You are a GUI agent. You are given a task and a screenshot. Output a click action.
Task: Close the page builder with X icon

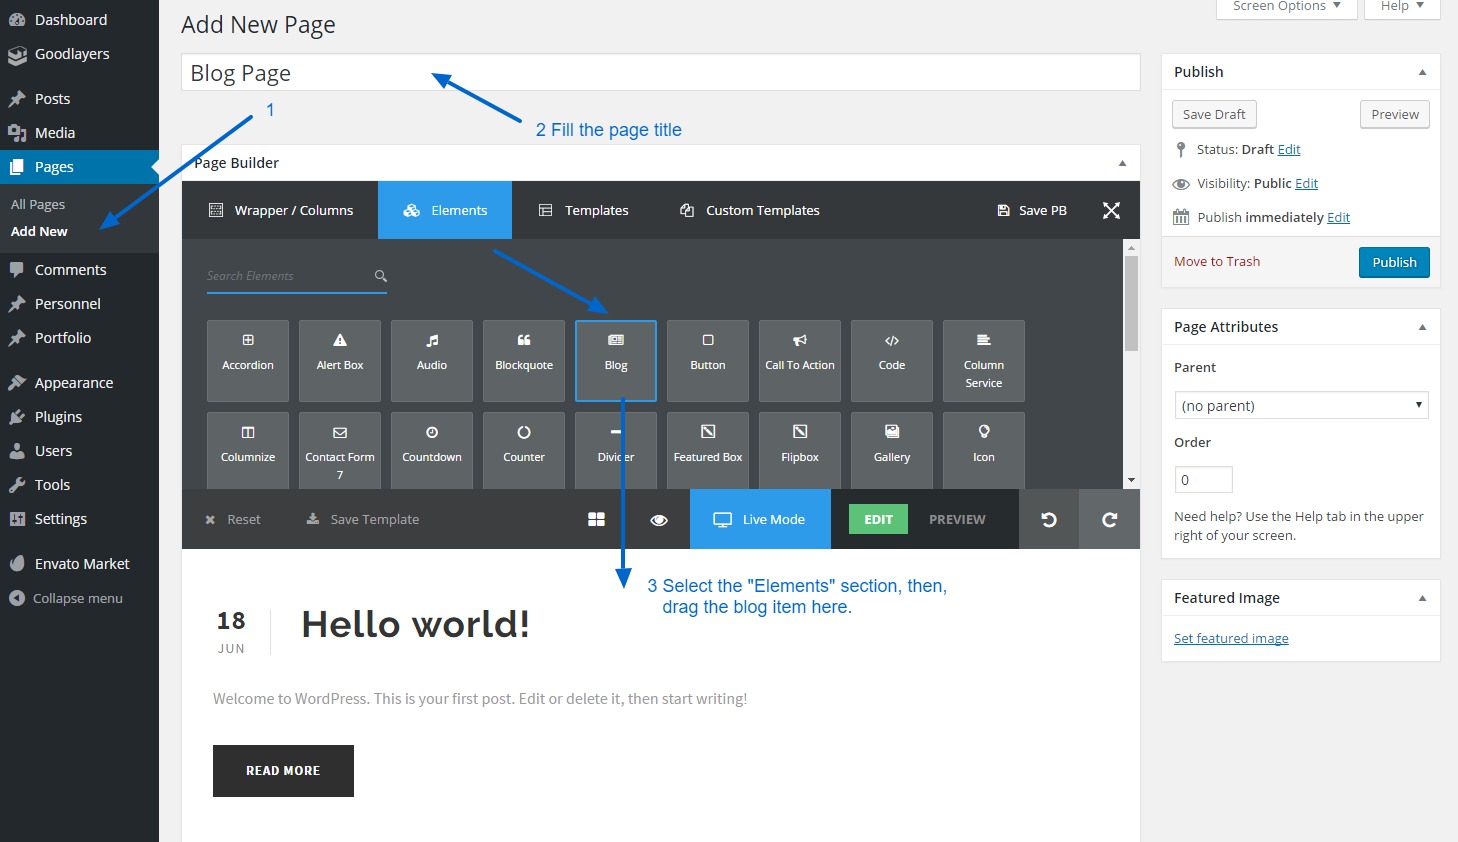click(x=1111, y=210)
